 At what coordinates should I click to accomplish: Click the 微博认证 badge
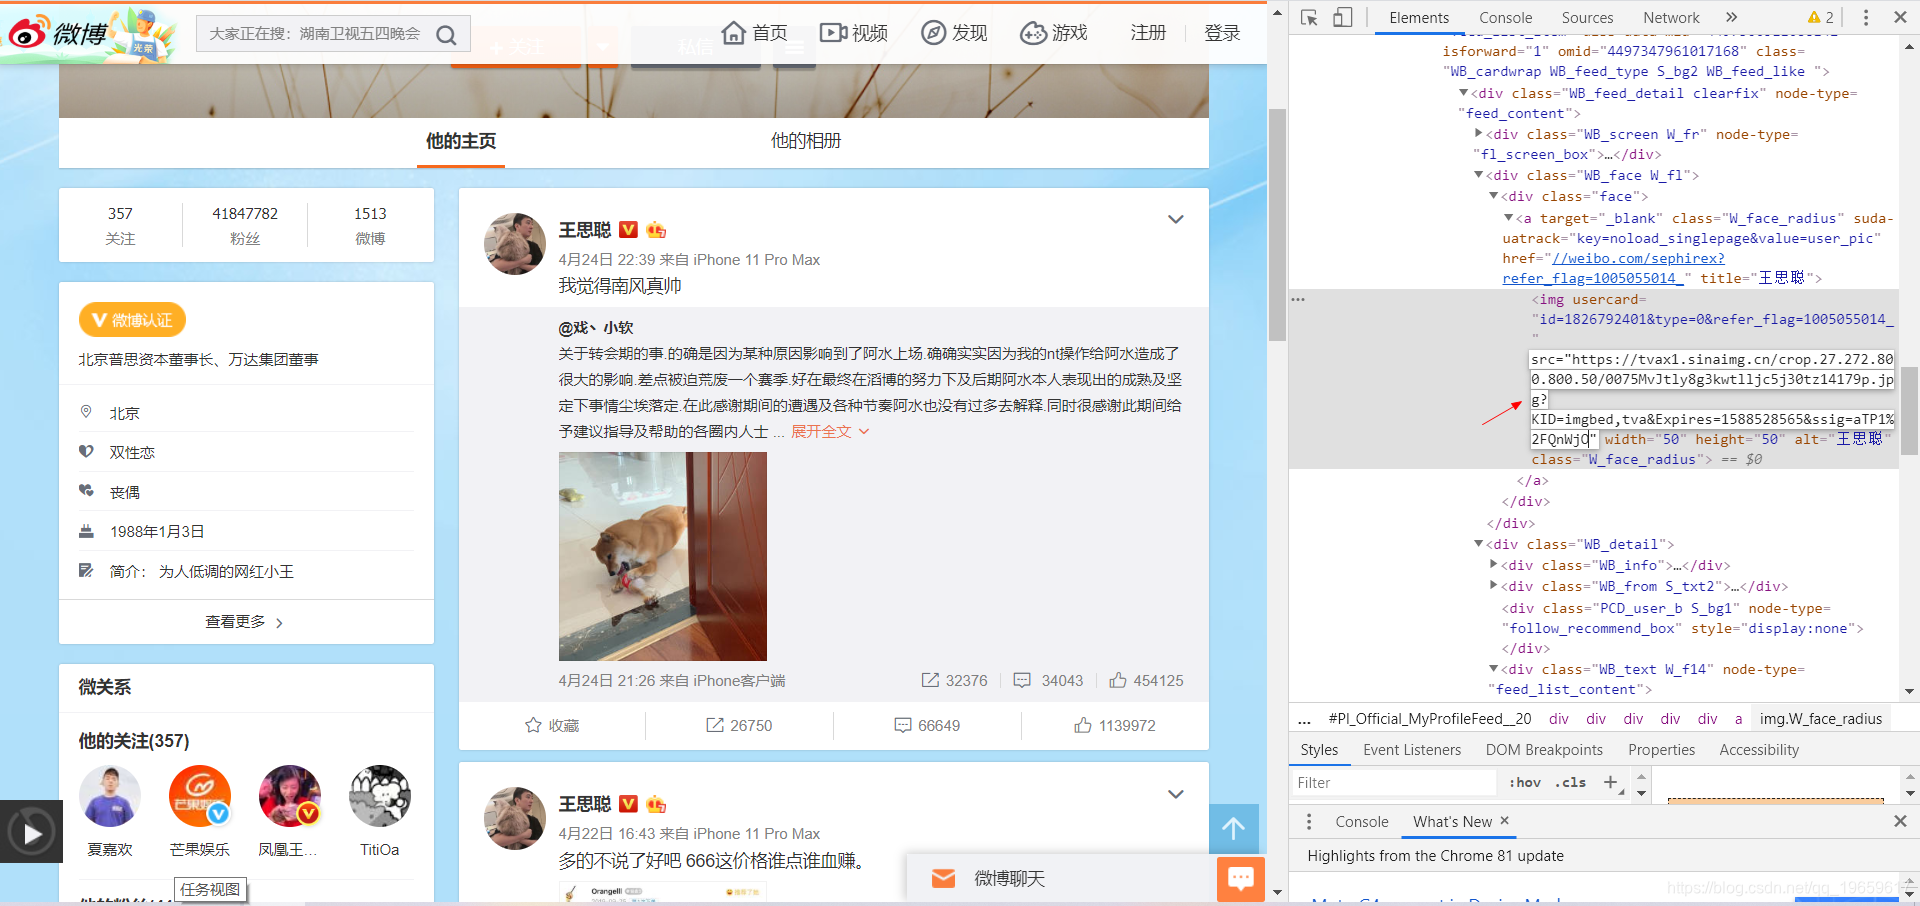tap(132, 320)
